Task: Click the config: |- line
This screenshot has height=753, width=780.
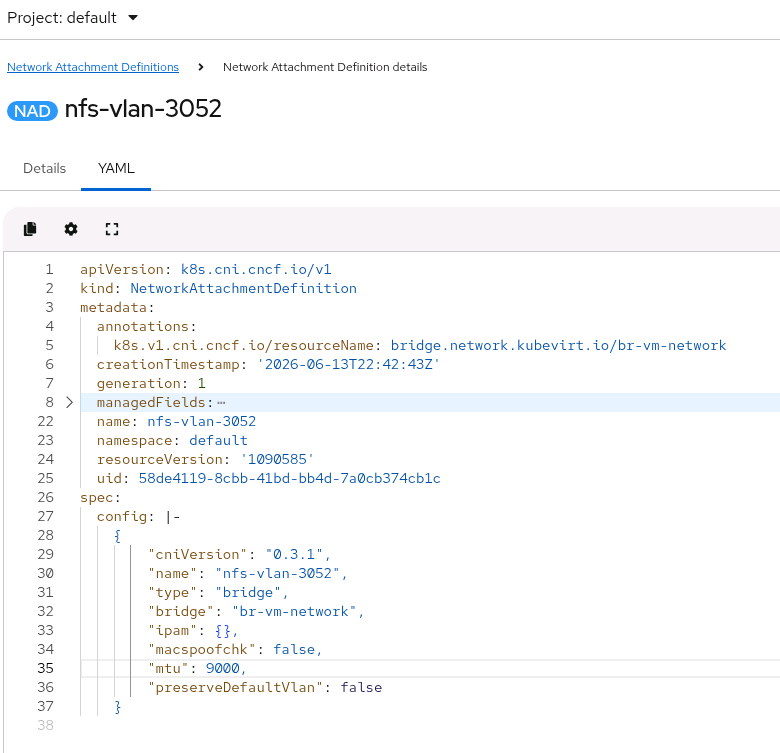Action: point(138,516)
